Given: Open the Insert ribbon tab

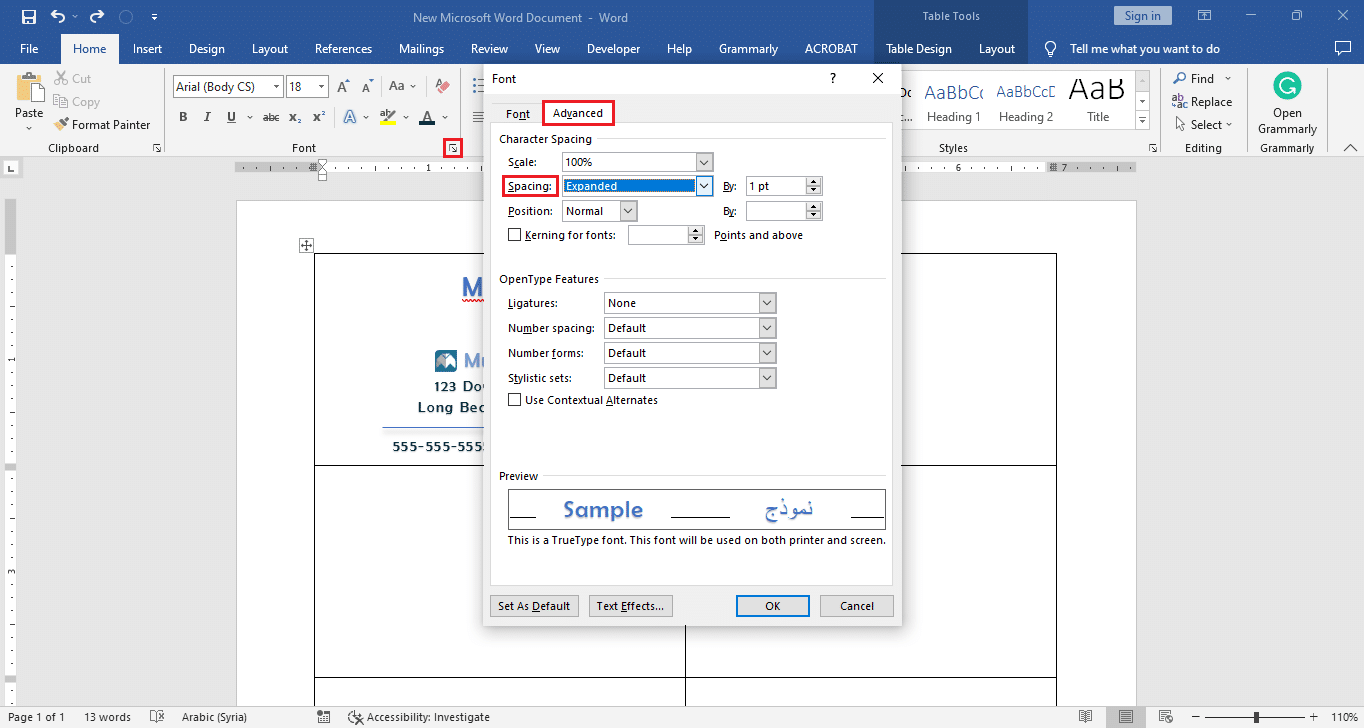Looking at the screenshot, I should [x=147, y=49].
